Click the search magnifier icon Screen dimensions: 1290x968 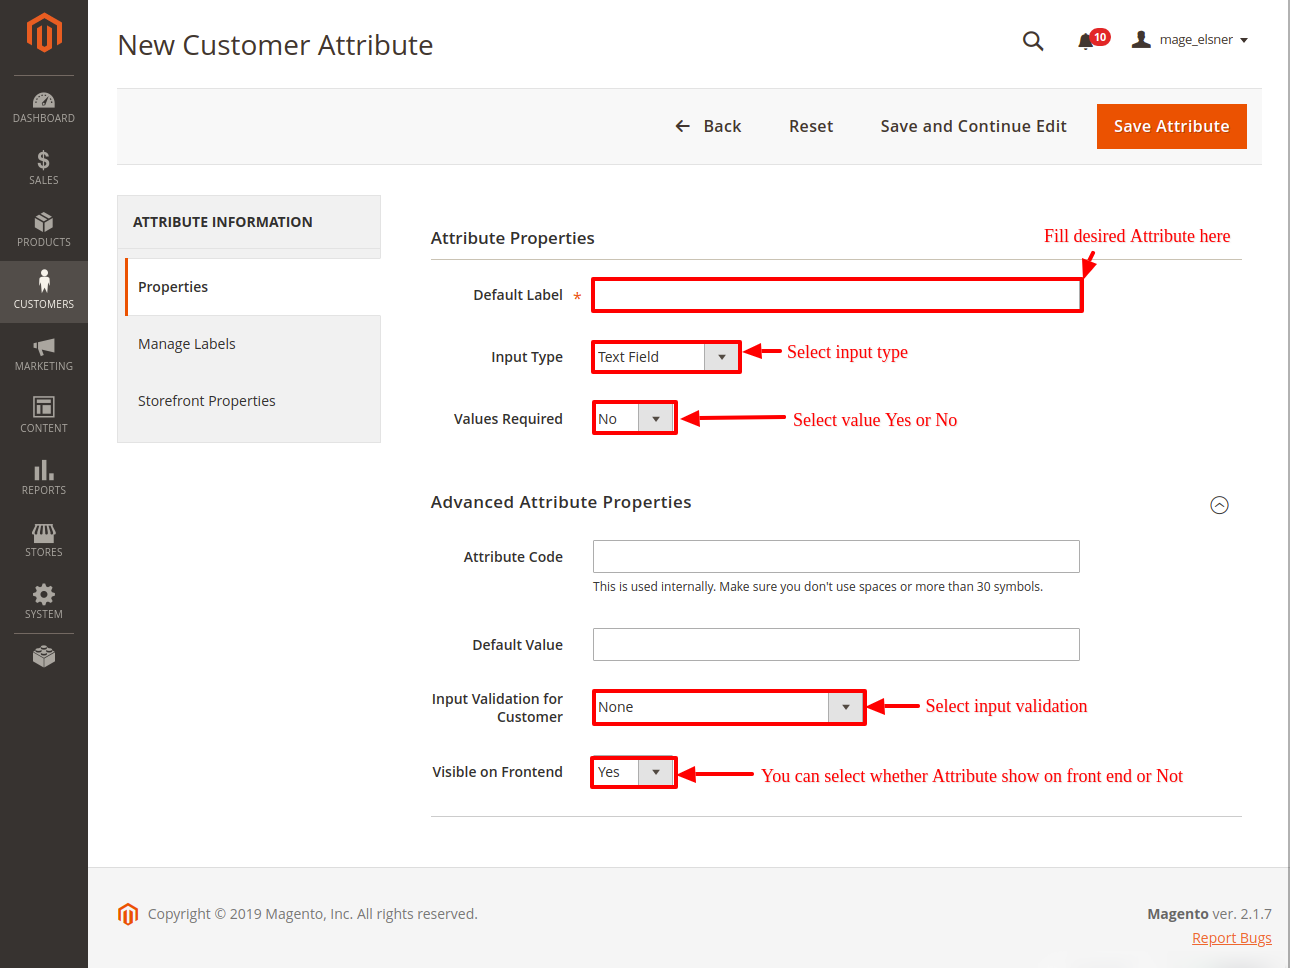1033,41
